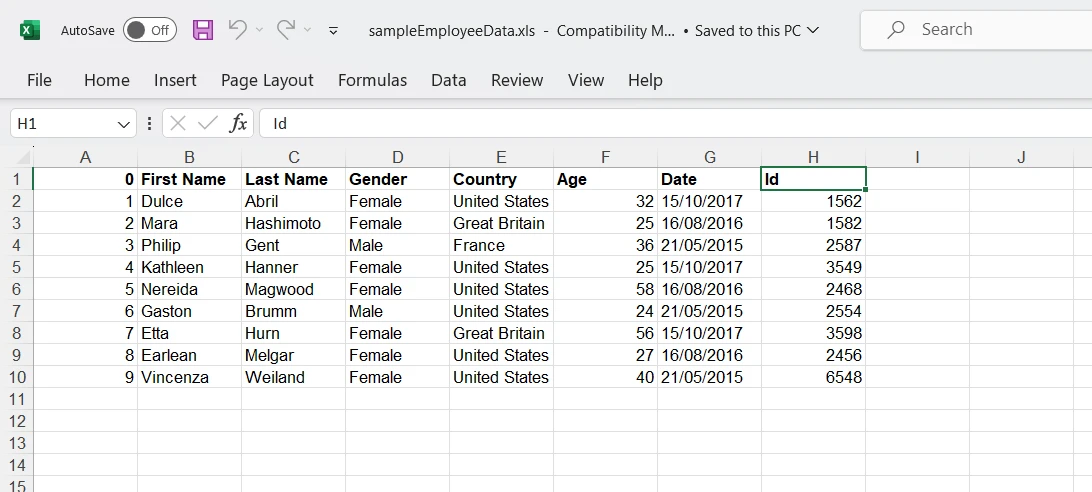Click the Excel app logo icon

point(30,30)
